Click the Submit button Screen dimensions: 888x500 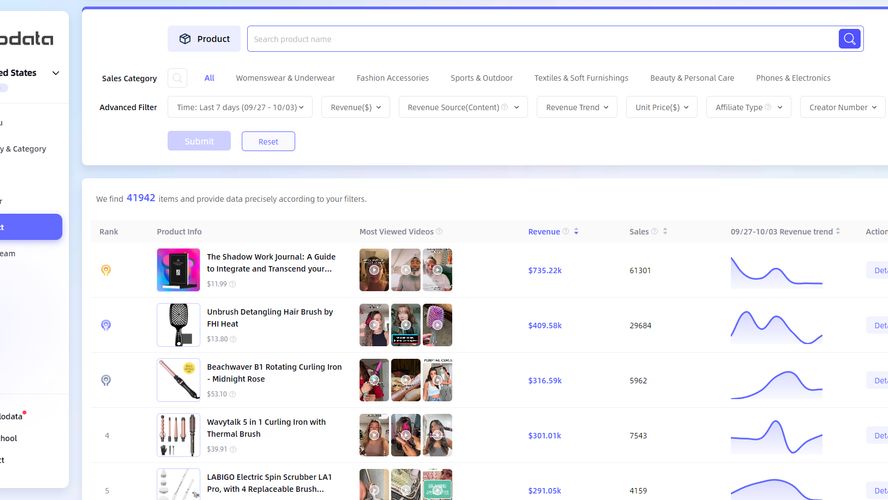(x=199, y=141)
